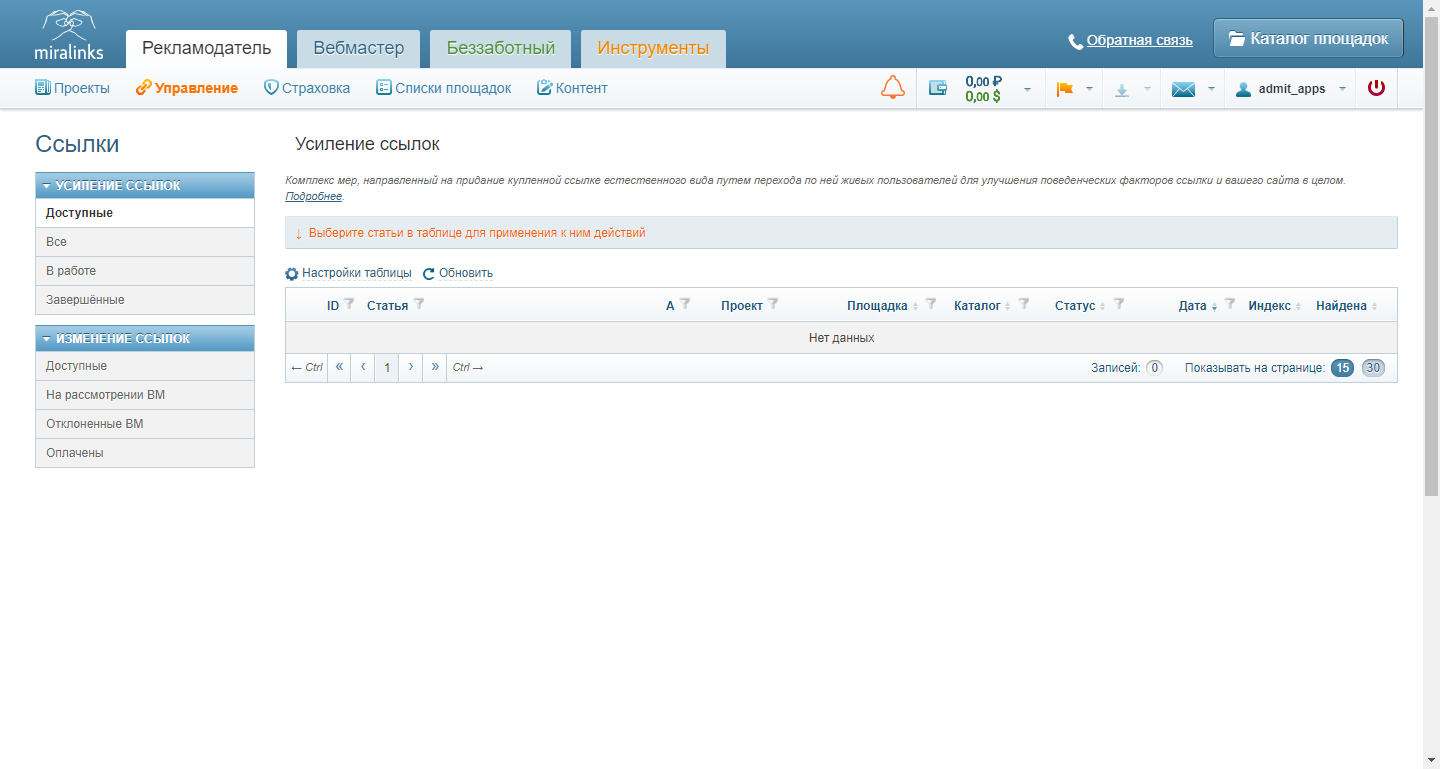Click the user avatar icon beside admit_apps
The image size is (1440, 769).
pyautogui.click(x=1243, y=89)
